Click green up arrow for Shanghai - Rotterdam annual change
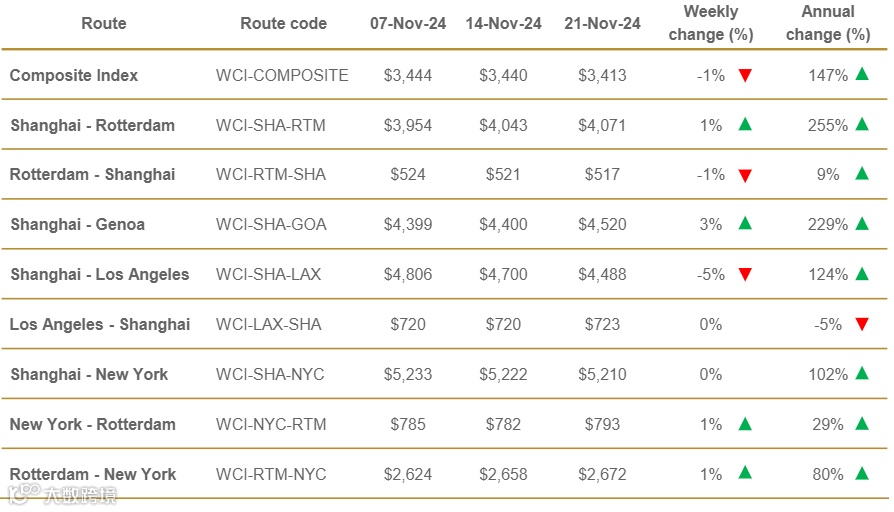894x512 pixels. point(862,125)
